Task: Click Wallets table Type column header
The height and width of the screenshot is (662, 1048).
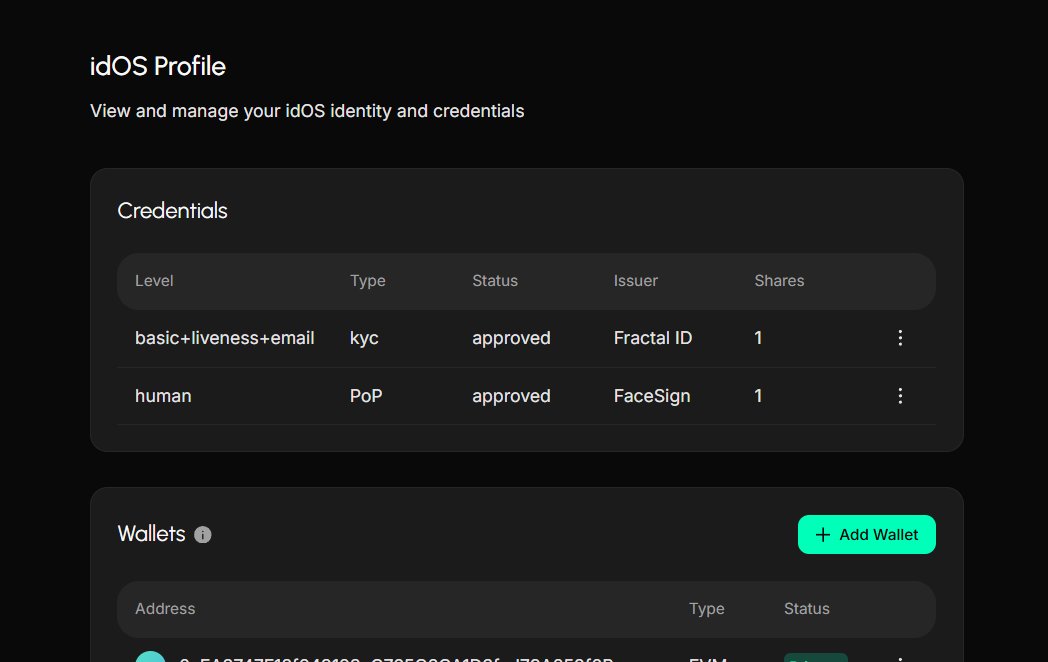Action: 707,608
